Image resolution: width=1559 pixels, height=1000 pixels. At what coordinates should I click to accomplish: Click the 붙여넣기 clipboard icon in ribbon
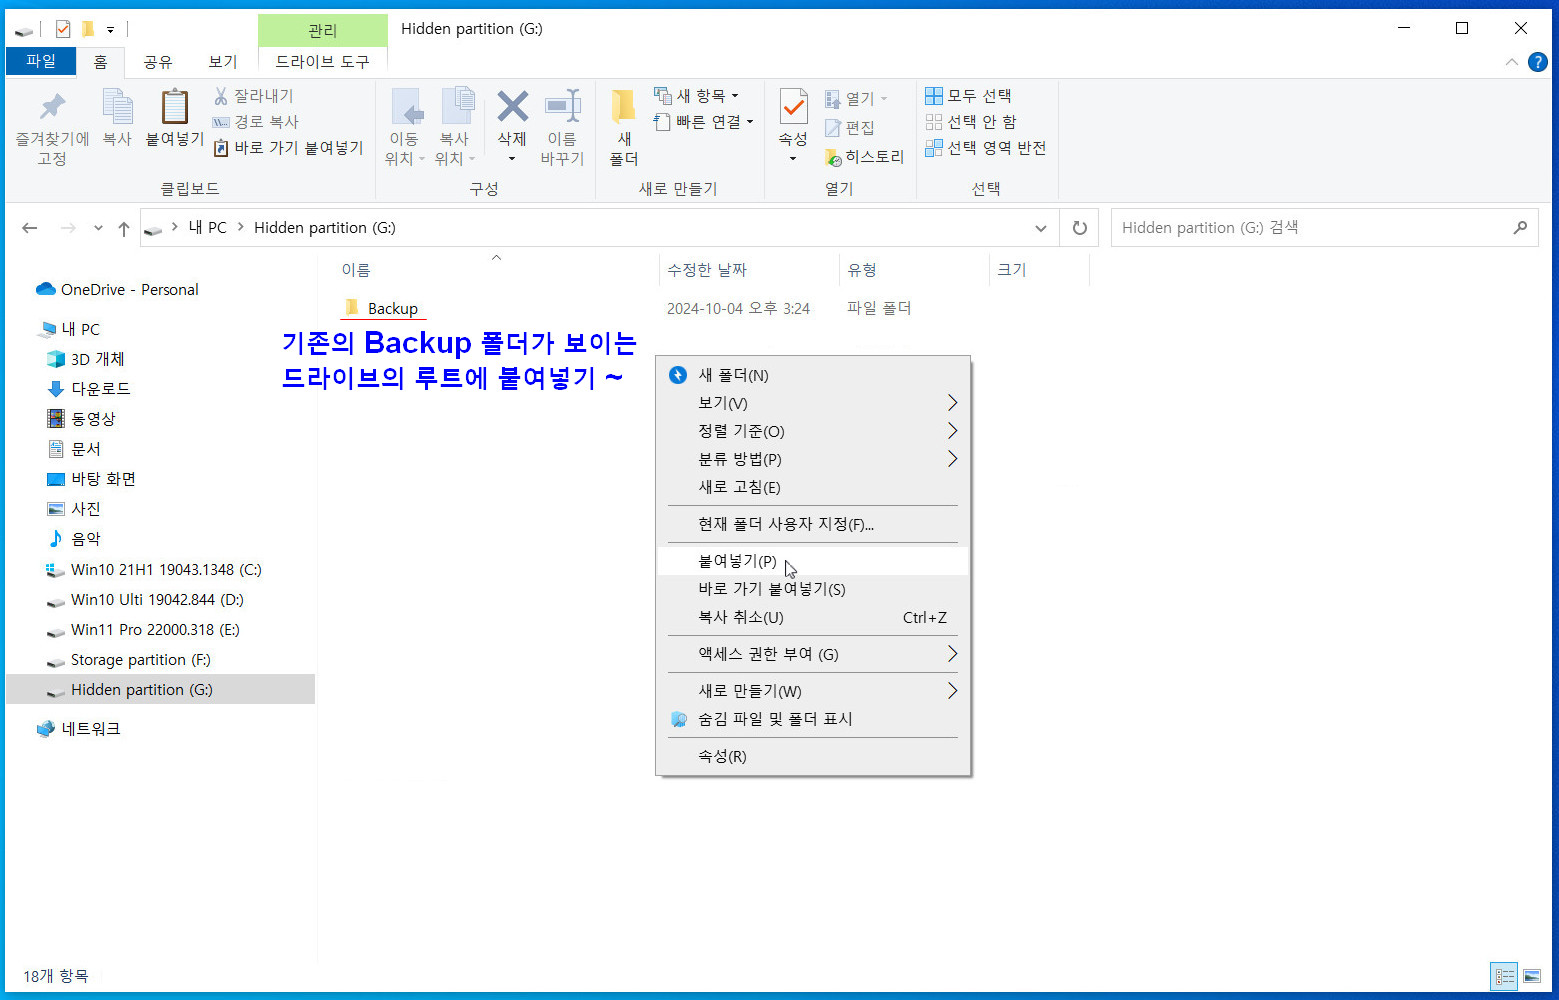(175, 107)
